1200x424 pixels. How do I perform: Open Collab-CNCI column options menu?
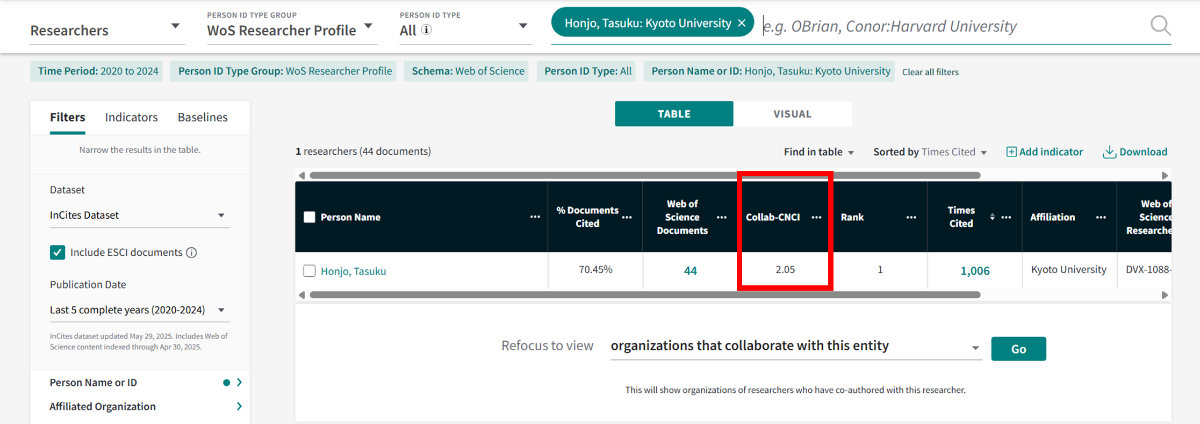click(817, 217)
